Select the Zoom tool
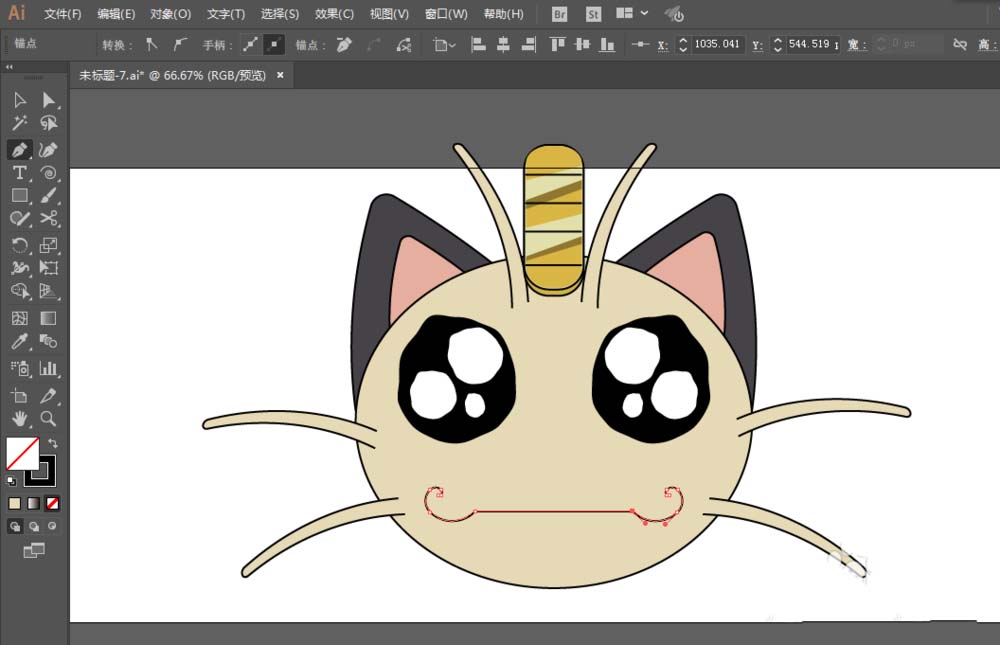Viewport: 1000px width, 645px height. click(x=48, y=419)
